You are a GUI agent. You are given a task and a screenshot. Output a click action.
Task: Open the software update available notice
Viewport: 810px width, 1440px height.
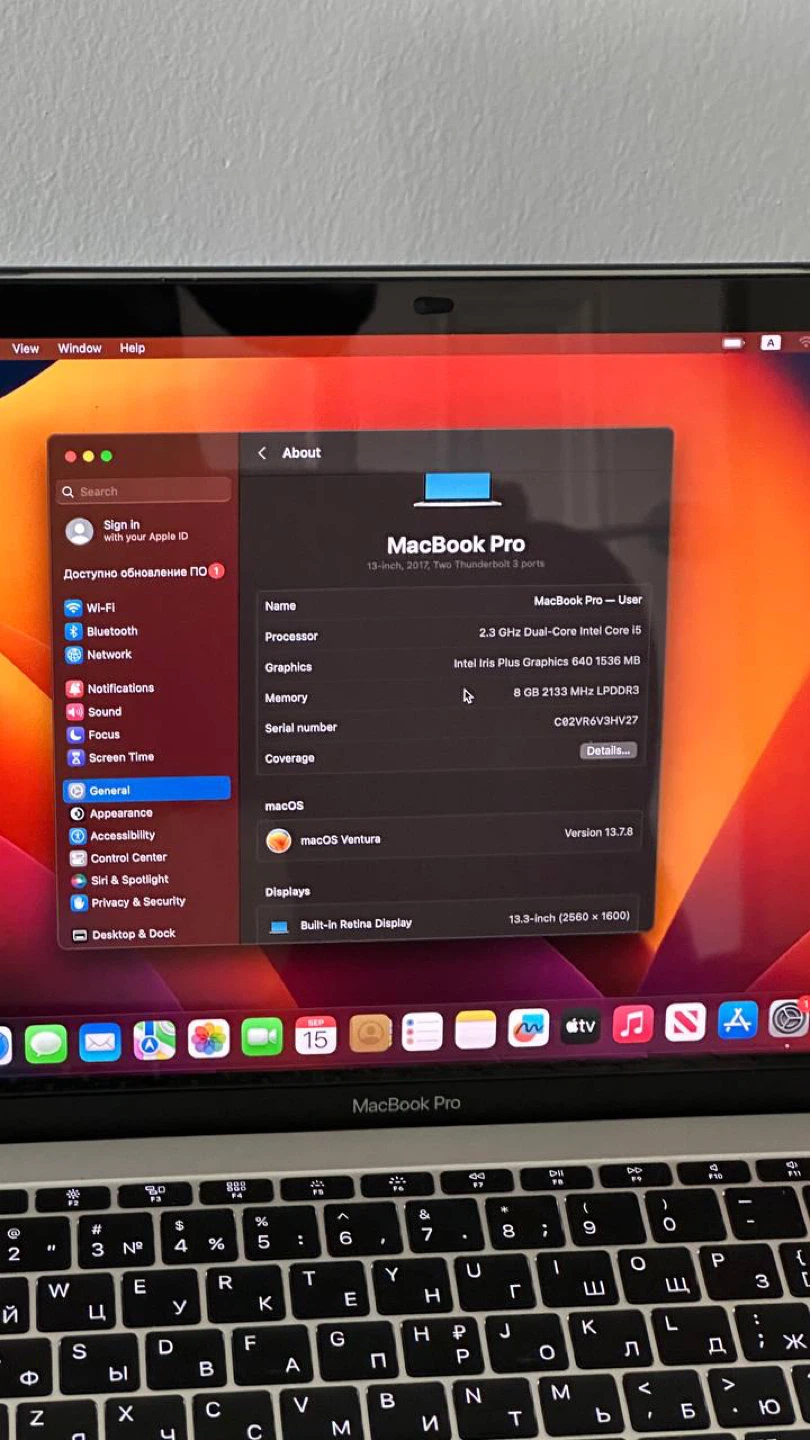click(144, 572)
